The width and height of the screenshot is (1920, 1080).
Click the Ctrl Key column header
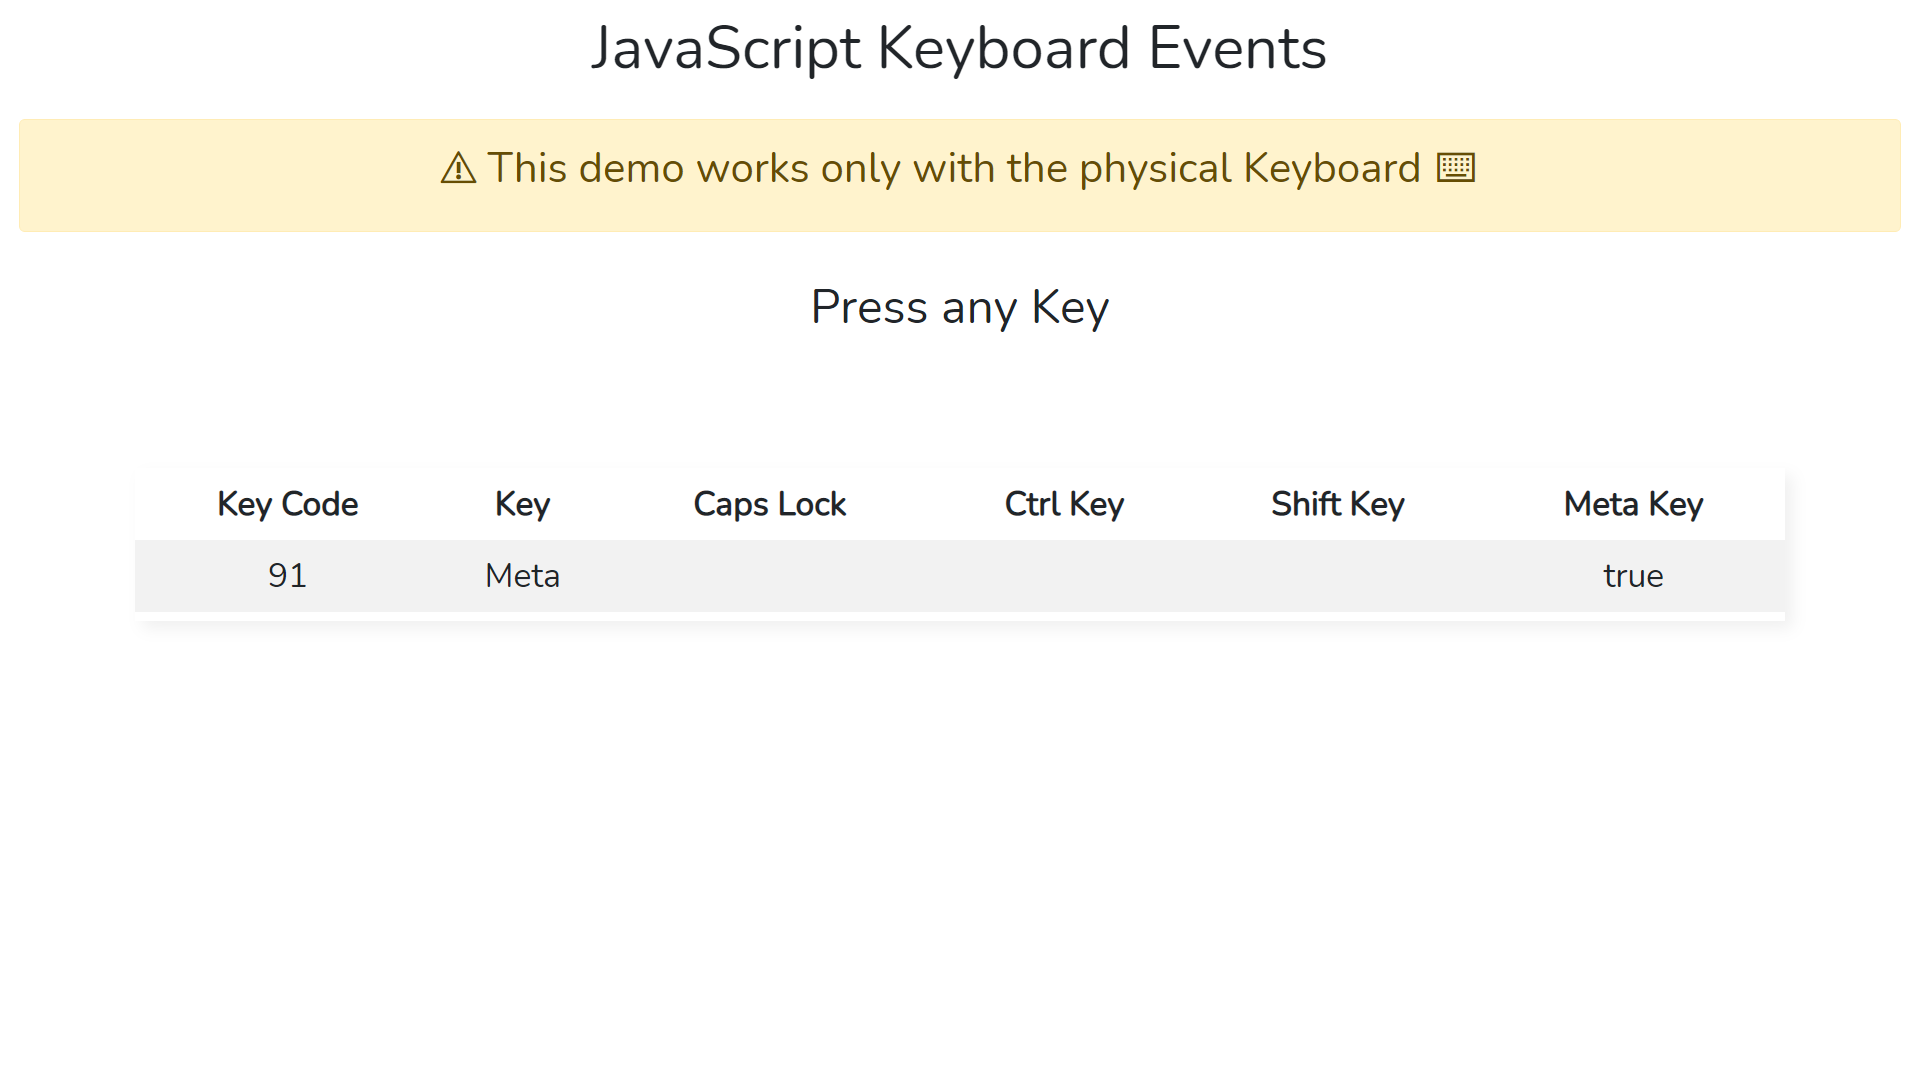click(1064, 504)
